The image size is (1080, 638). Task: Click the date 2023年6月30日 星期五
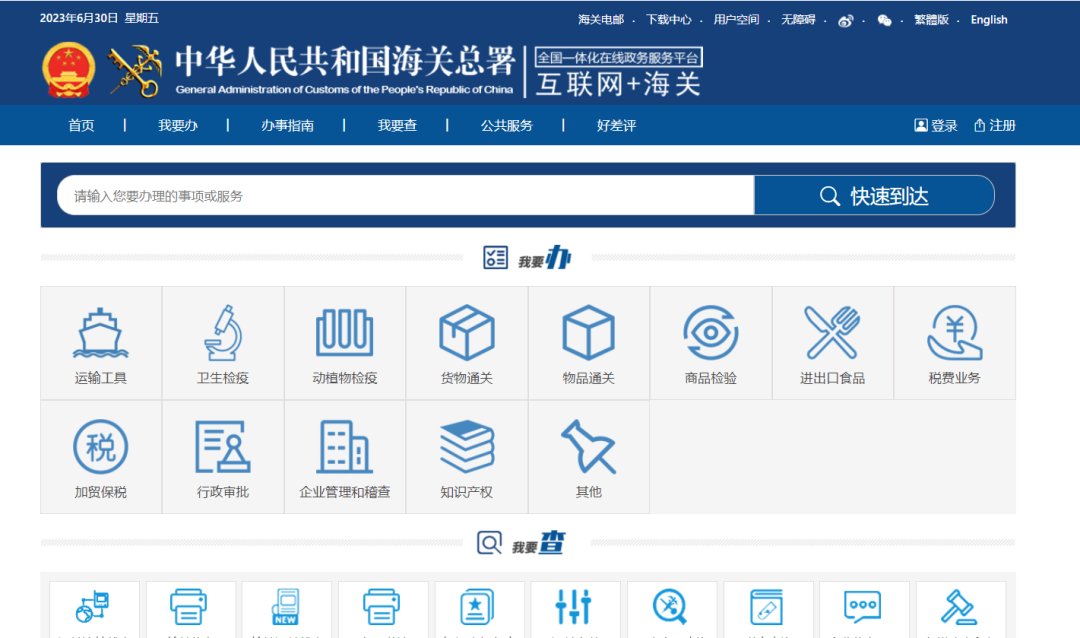99,19
